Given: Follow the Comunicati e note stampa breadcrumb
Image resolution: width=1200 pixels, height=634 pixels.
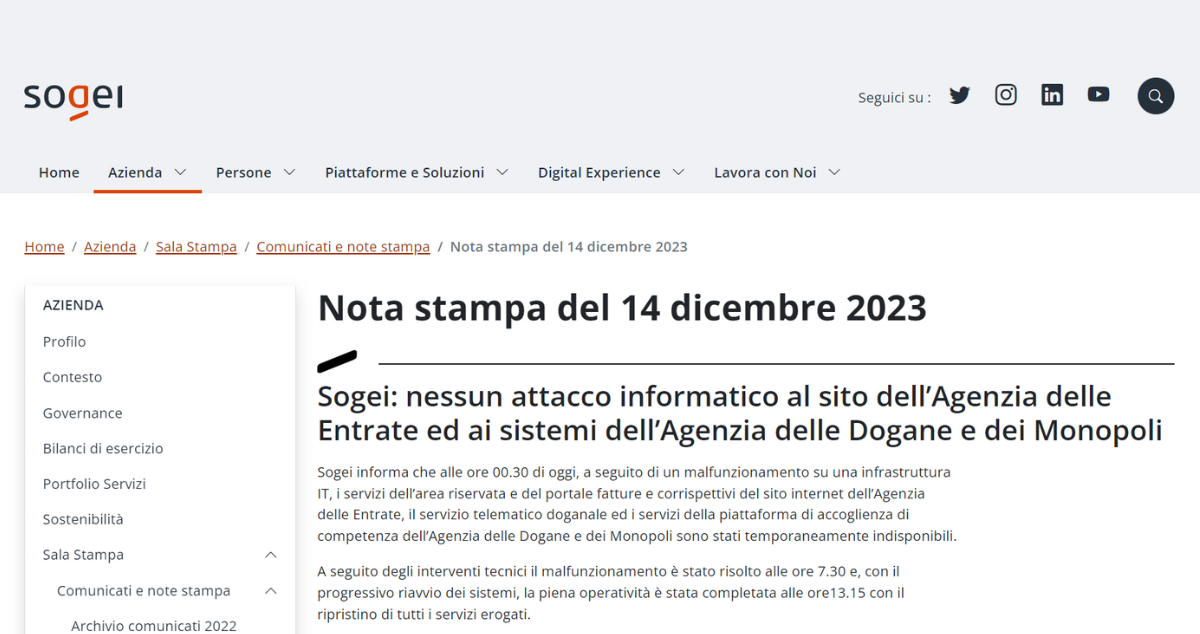Looking at the screenshot, I should [343, 247].
